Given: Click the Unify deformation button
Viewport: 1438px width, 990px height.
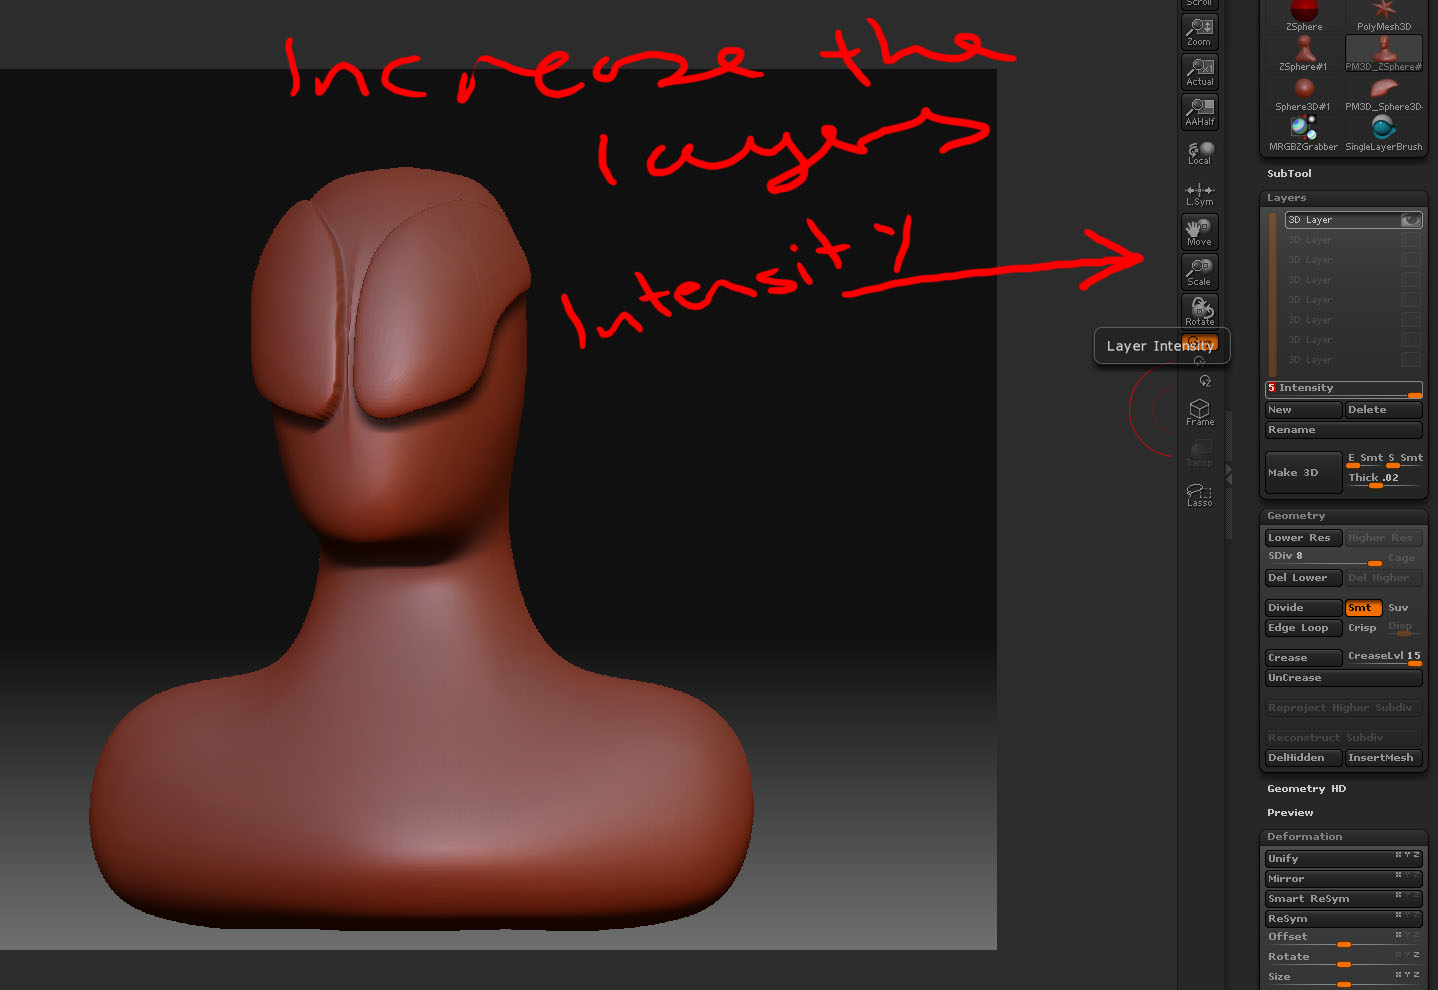Looking at the screenshot, I should point(1343,859).
